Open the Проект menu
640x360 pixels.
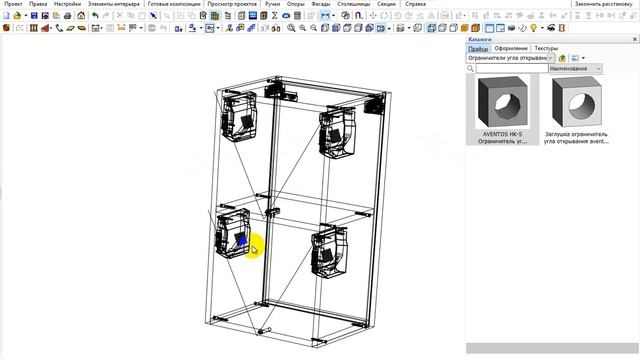[13, 4]
